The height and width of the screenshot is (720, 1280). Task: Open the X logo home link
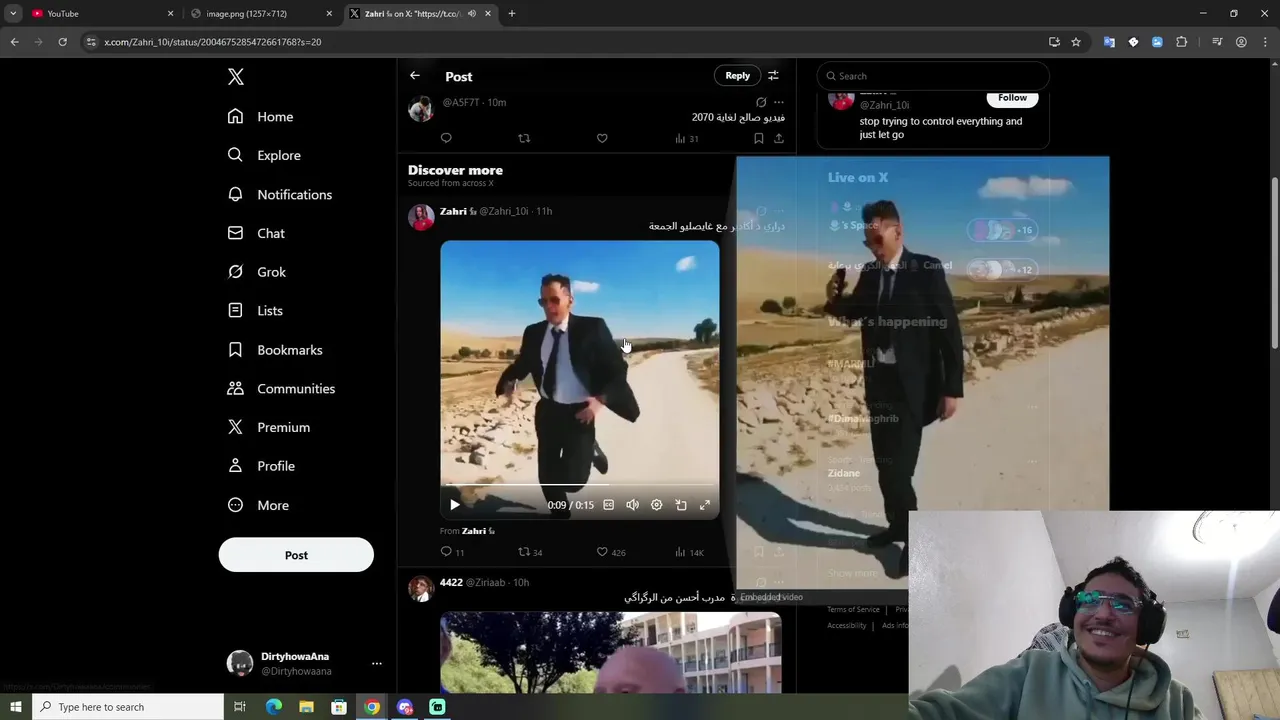[x=235, y=77]
